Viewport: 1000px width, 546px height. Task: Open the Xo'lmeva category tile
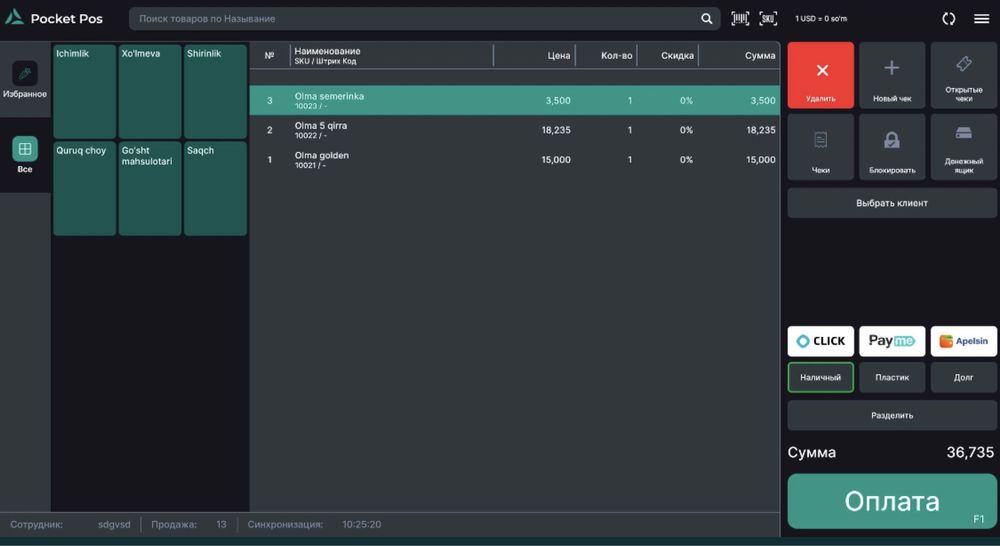pos(150,91)
